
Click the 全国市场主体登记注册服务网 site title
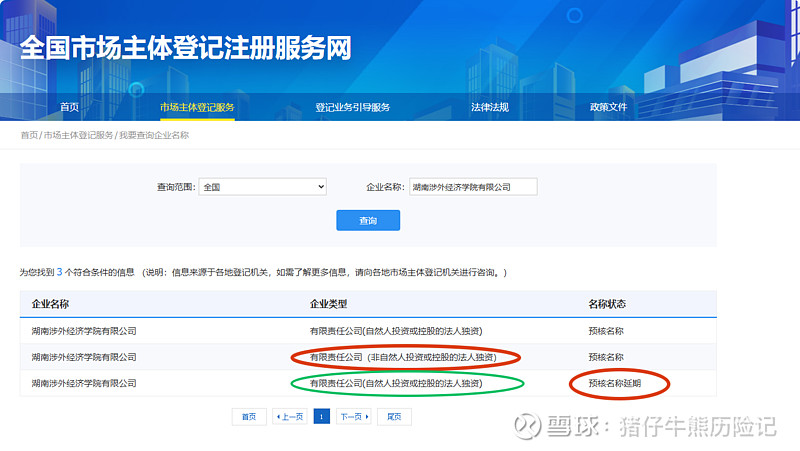(186, 48)
